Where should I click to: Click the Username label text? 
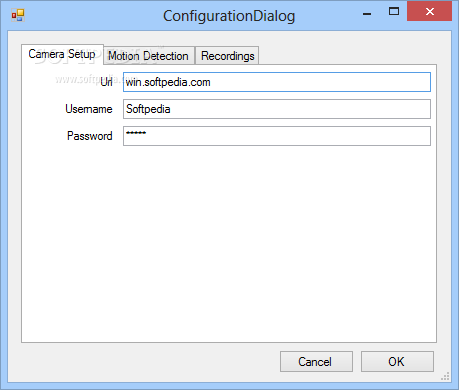[x=89, y=109]
